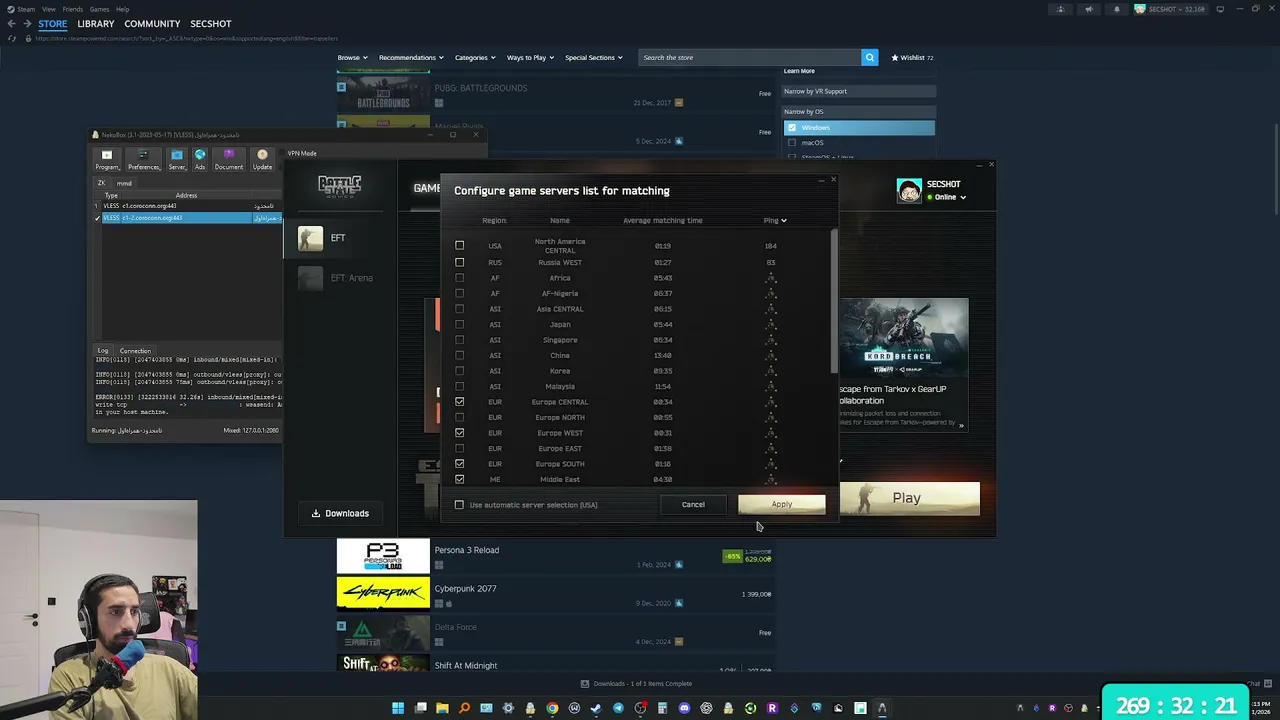Go forward in Steam navigation

(x=26, y=24)
